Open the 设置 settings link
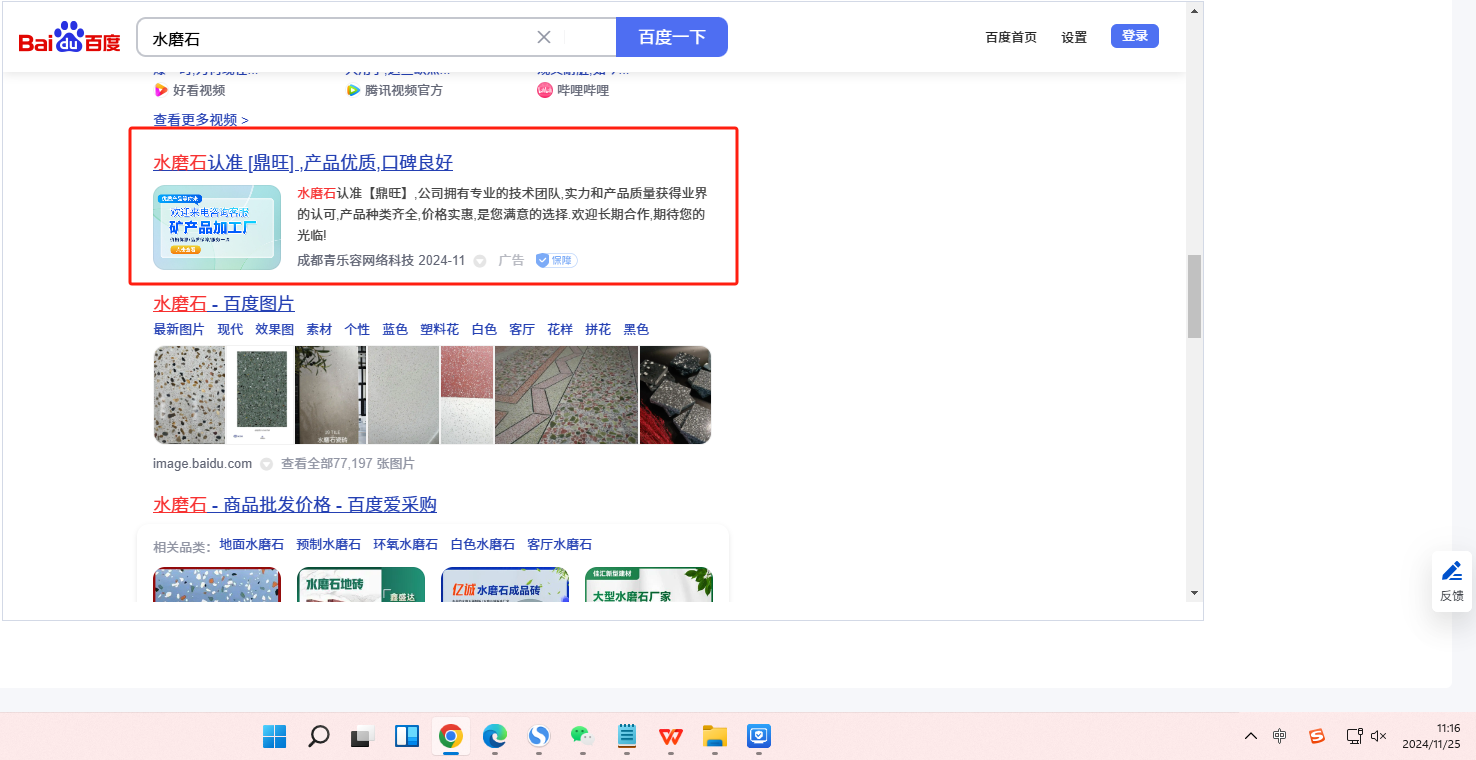Screen dimensions: 1476x760 (1074, 37)
